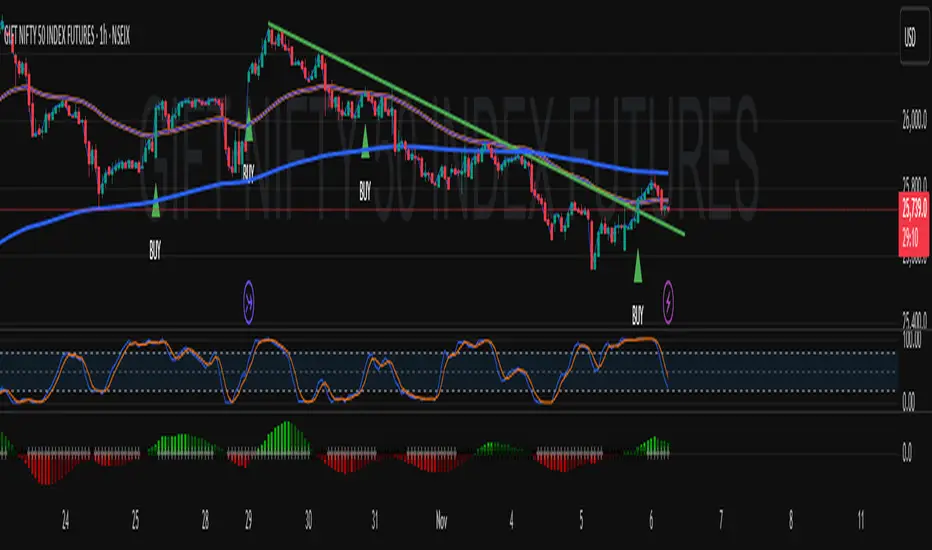932x550 pixels.
Task: Click the 26,000.0 price axis label
Action: (x=914, y=122)
